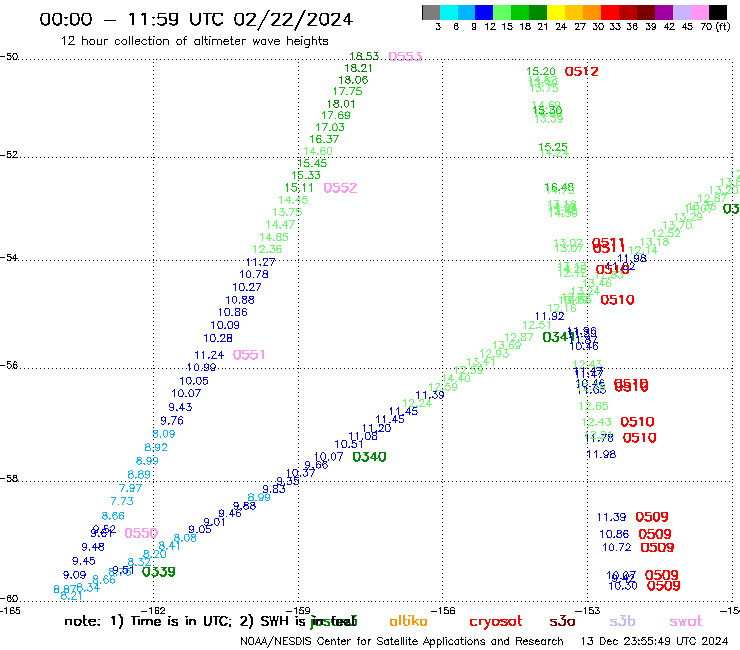The width and height of the screenshot is (740, 650).
Task: Click the title '00:00 – 11:59 UTC 02/22/2024'
Action: [x=196, y=19]
